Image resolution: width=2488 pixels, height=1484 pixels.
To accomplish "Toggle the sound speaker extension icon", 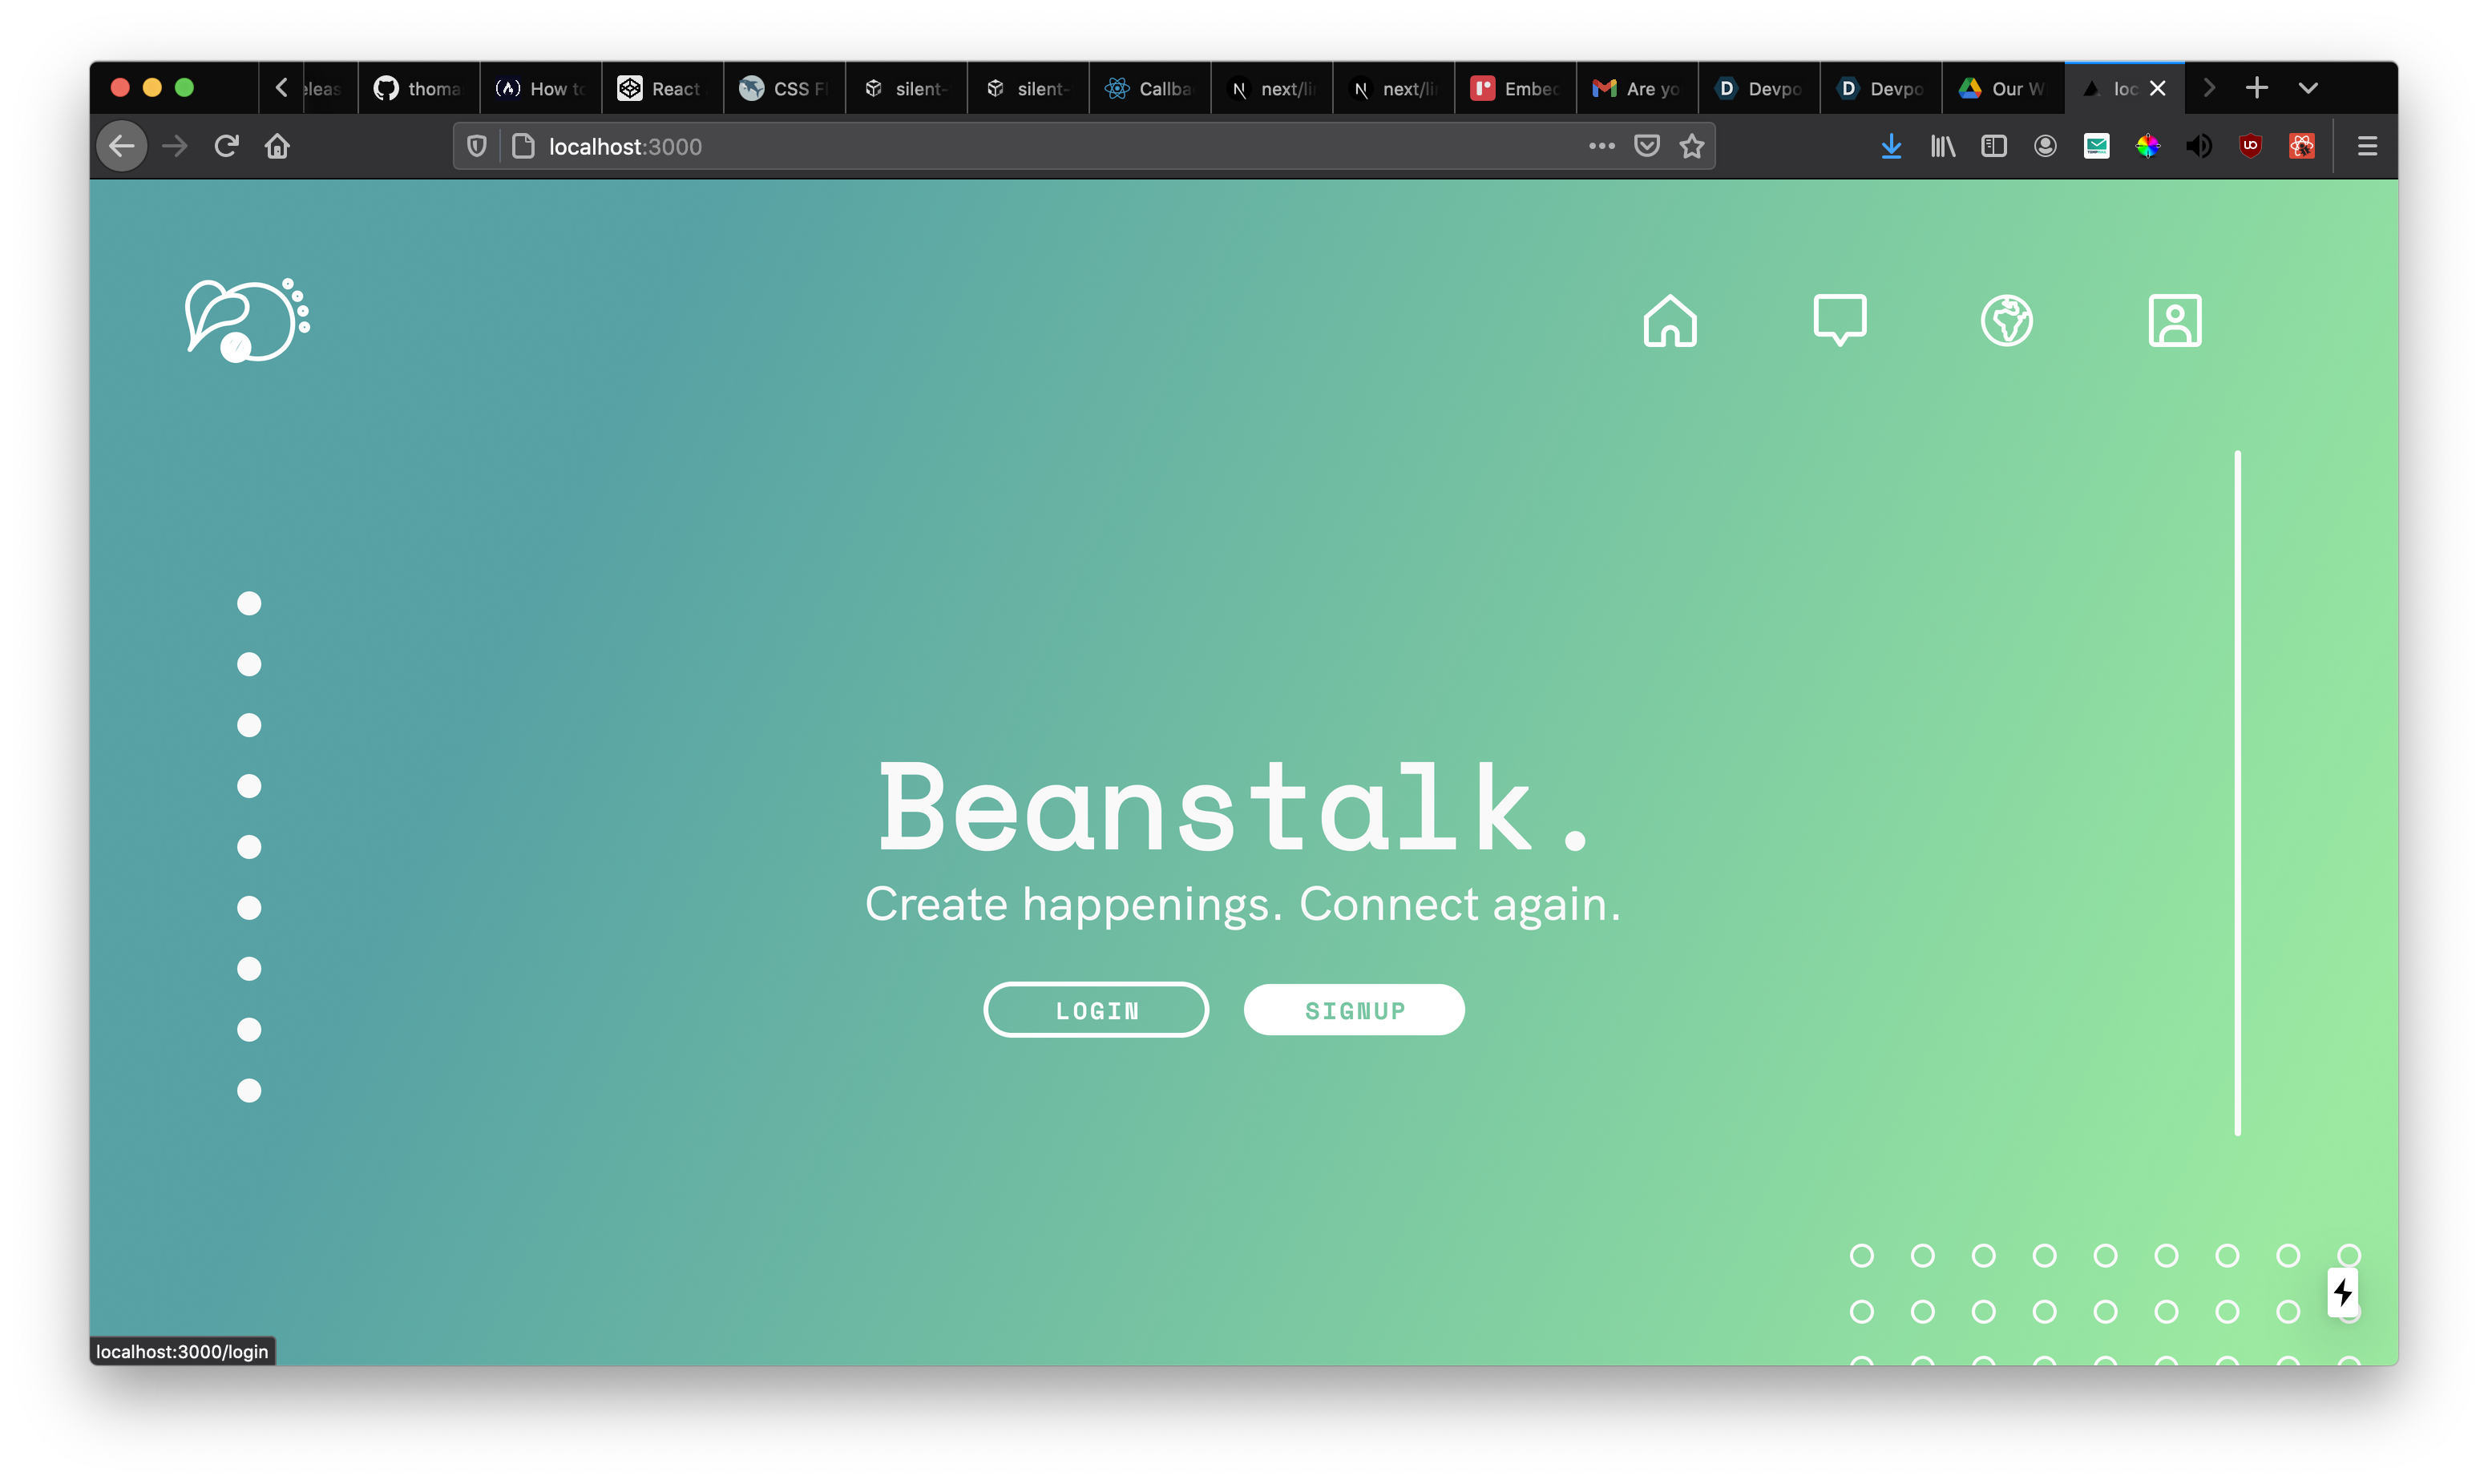I will (x=2198, y=147).
